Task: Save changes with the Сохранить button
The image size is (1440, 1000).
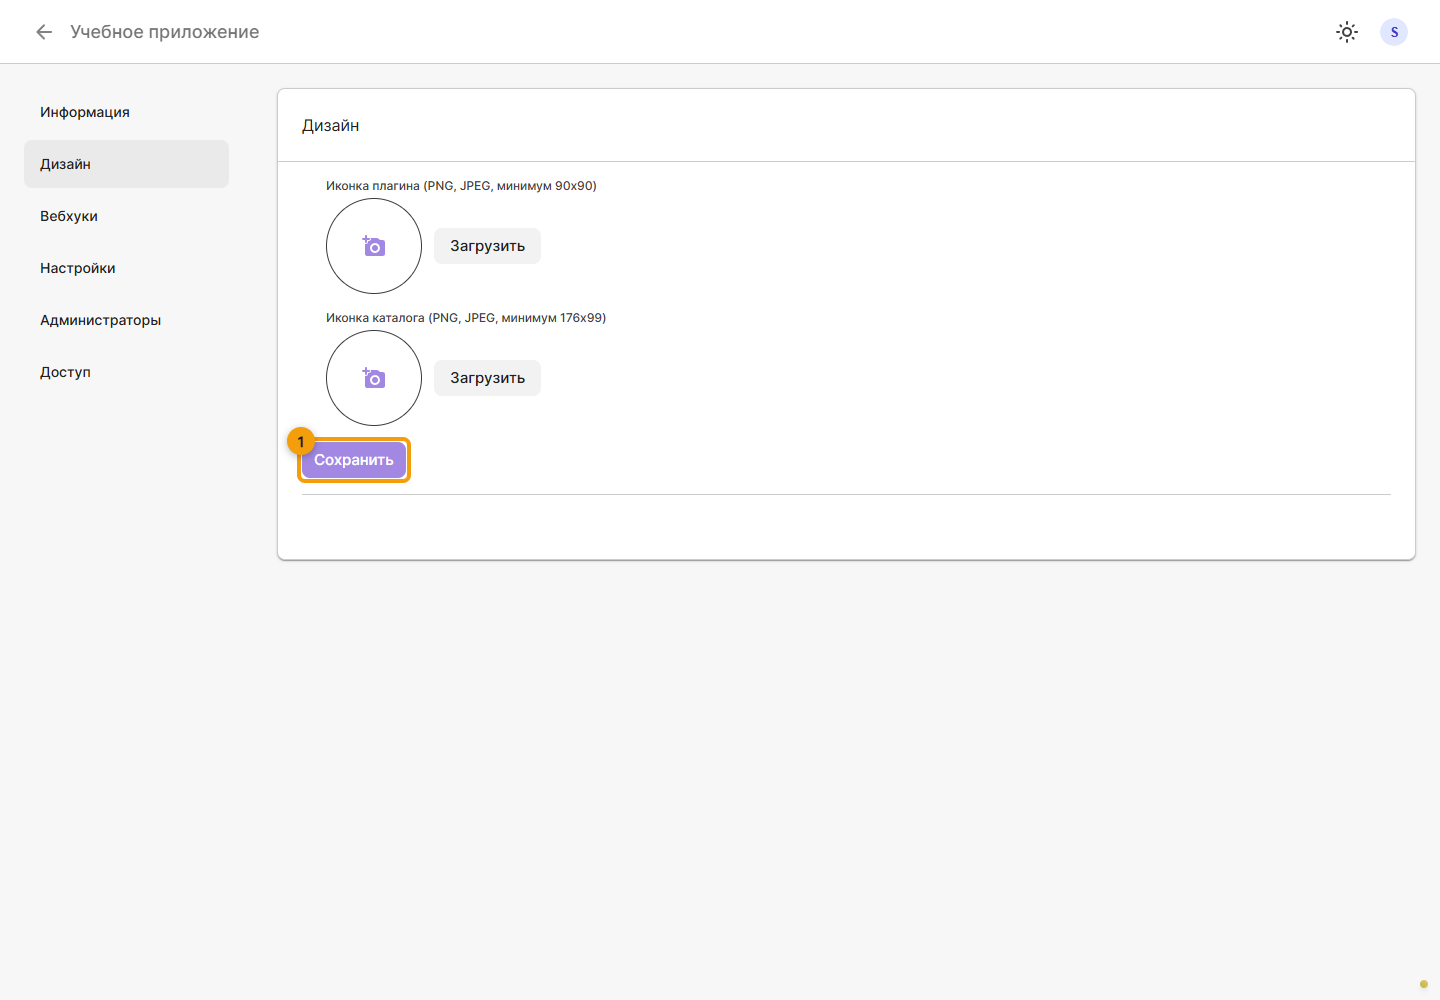Action: [354, 460]
